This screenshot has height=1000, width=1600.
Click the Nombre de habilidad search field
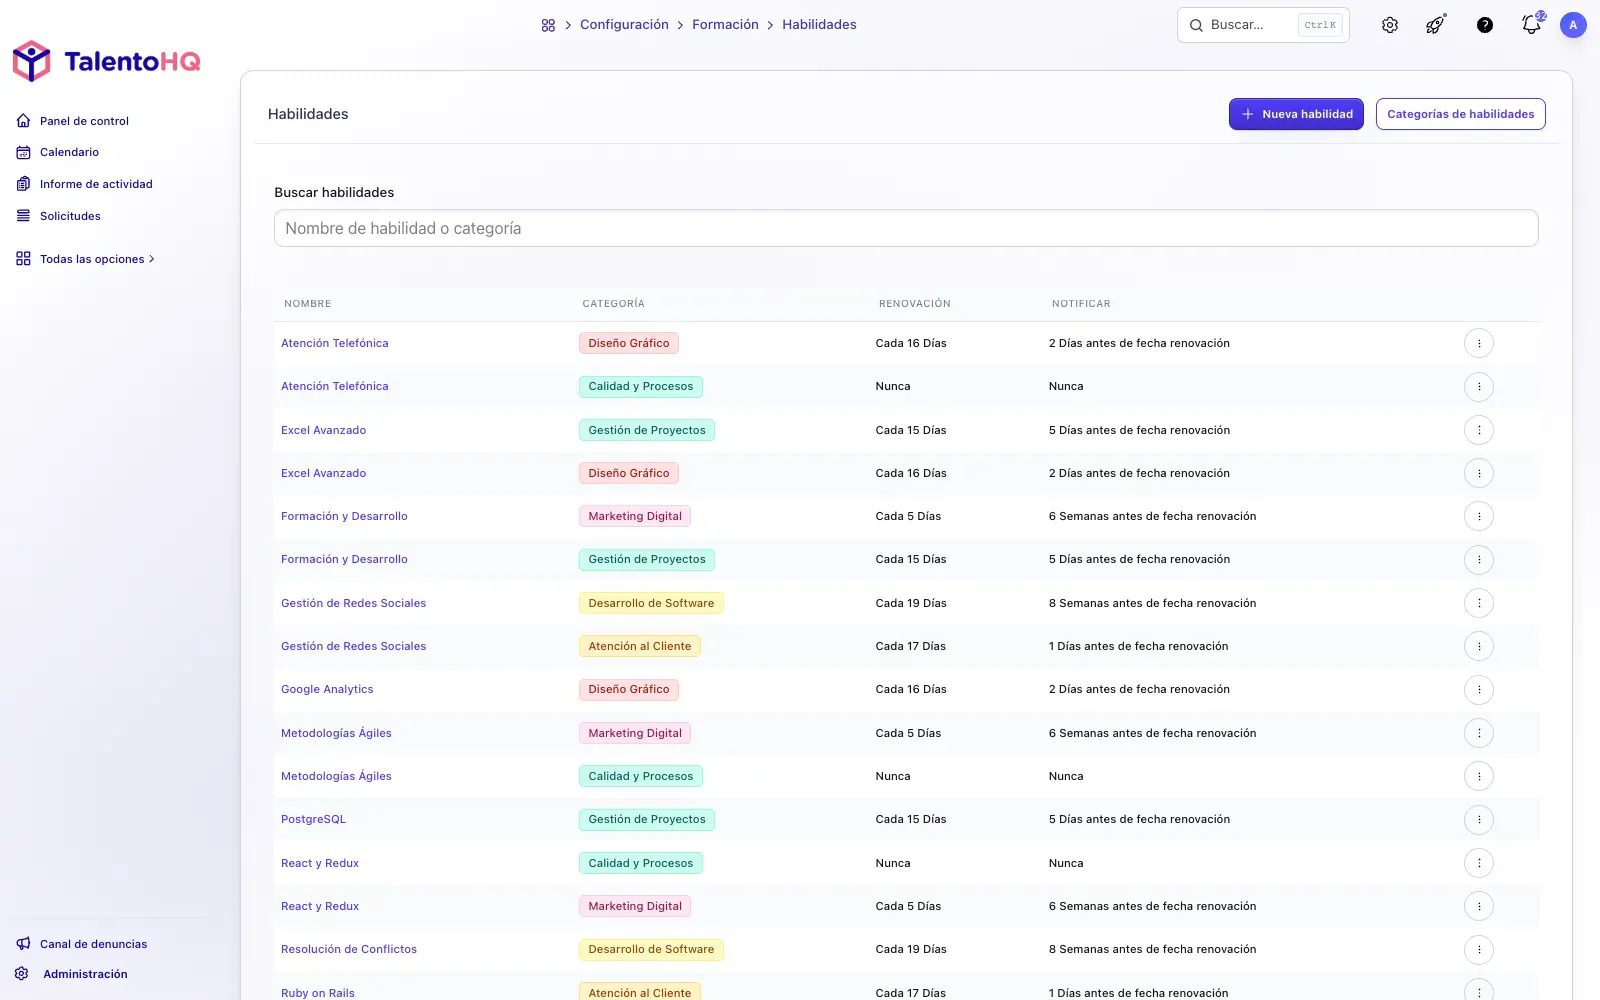[906, 228]
